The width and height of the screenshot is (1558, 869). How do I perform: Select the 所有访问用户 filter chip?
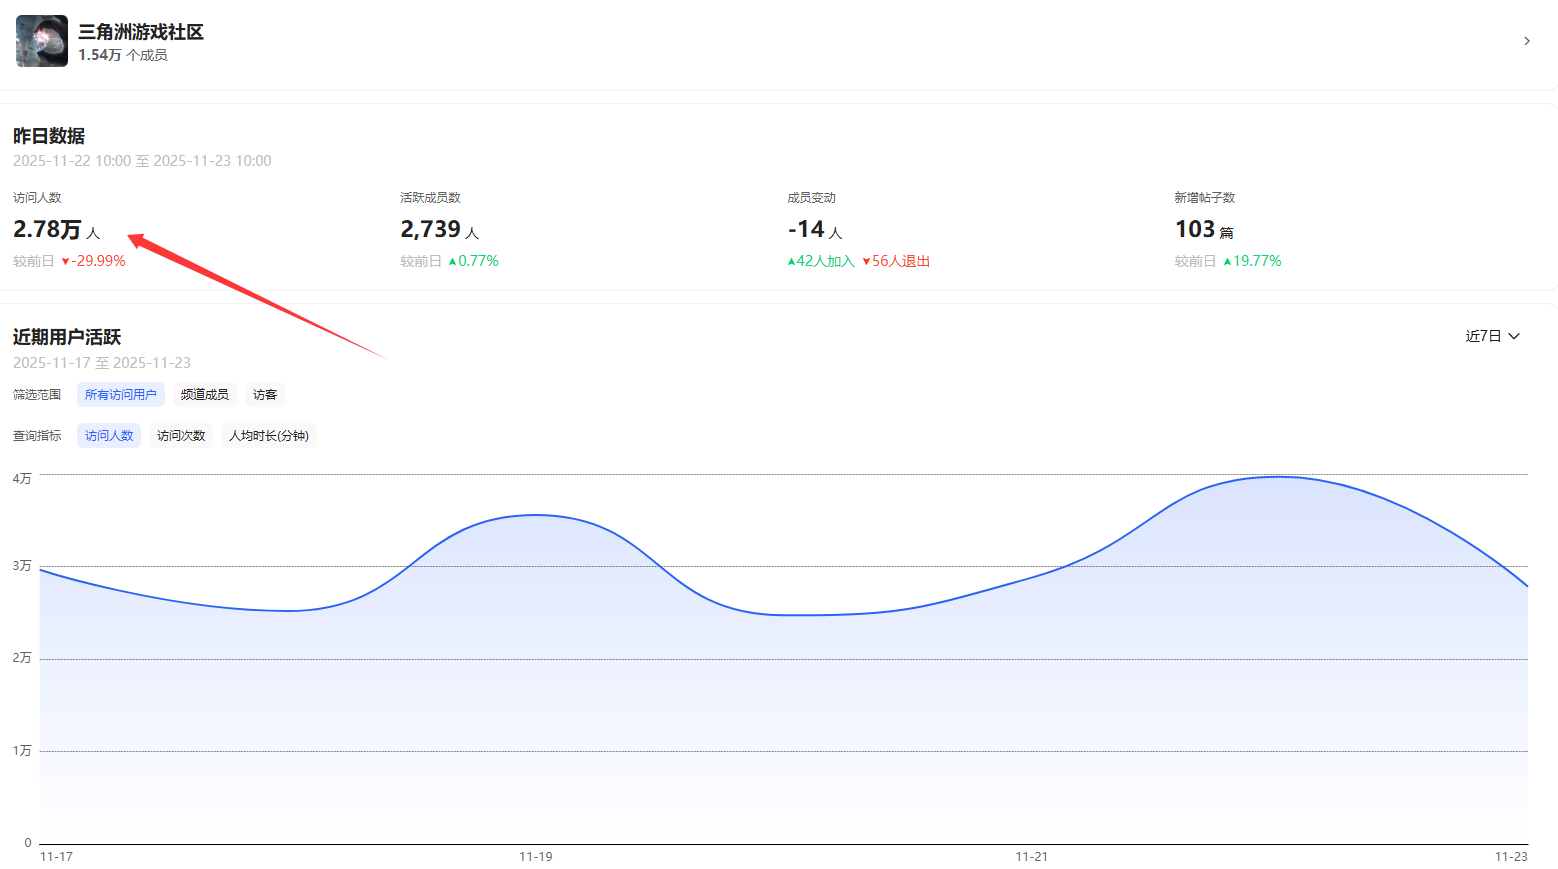[x=120, y=395]
